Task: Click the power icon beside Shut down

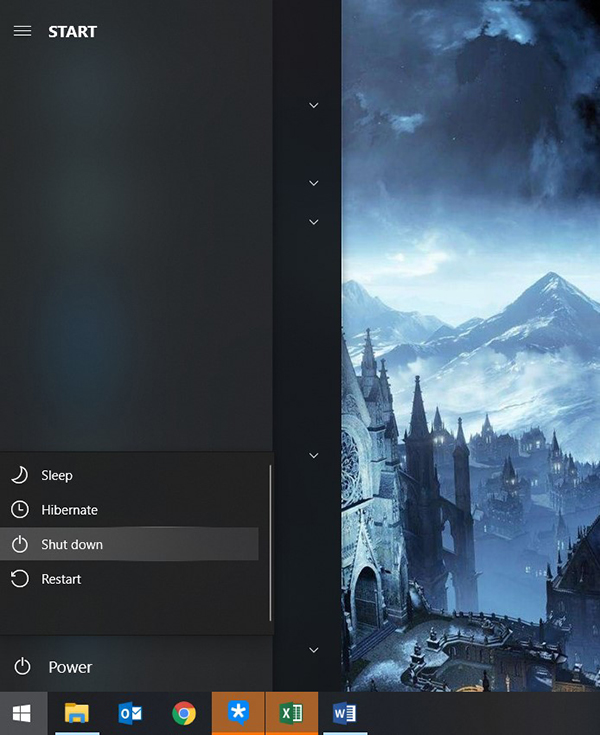Action: 20,544
